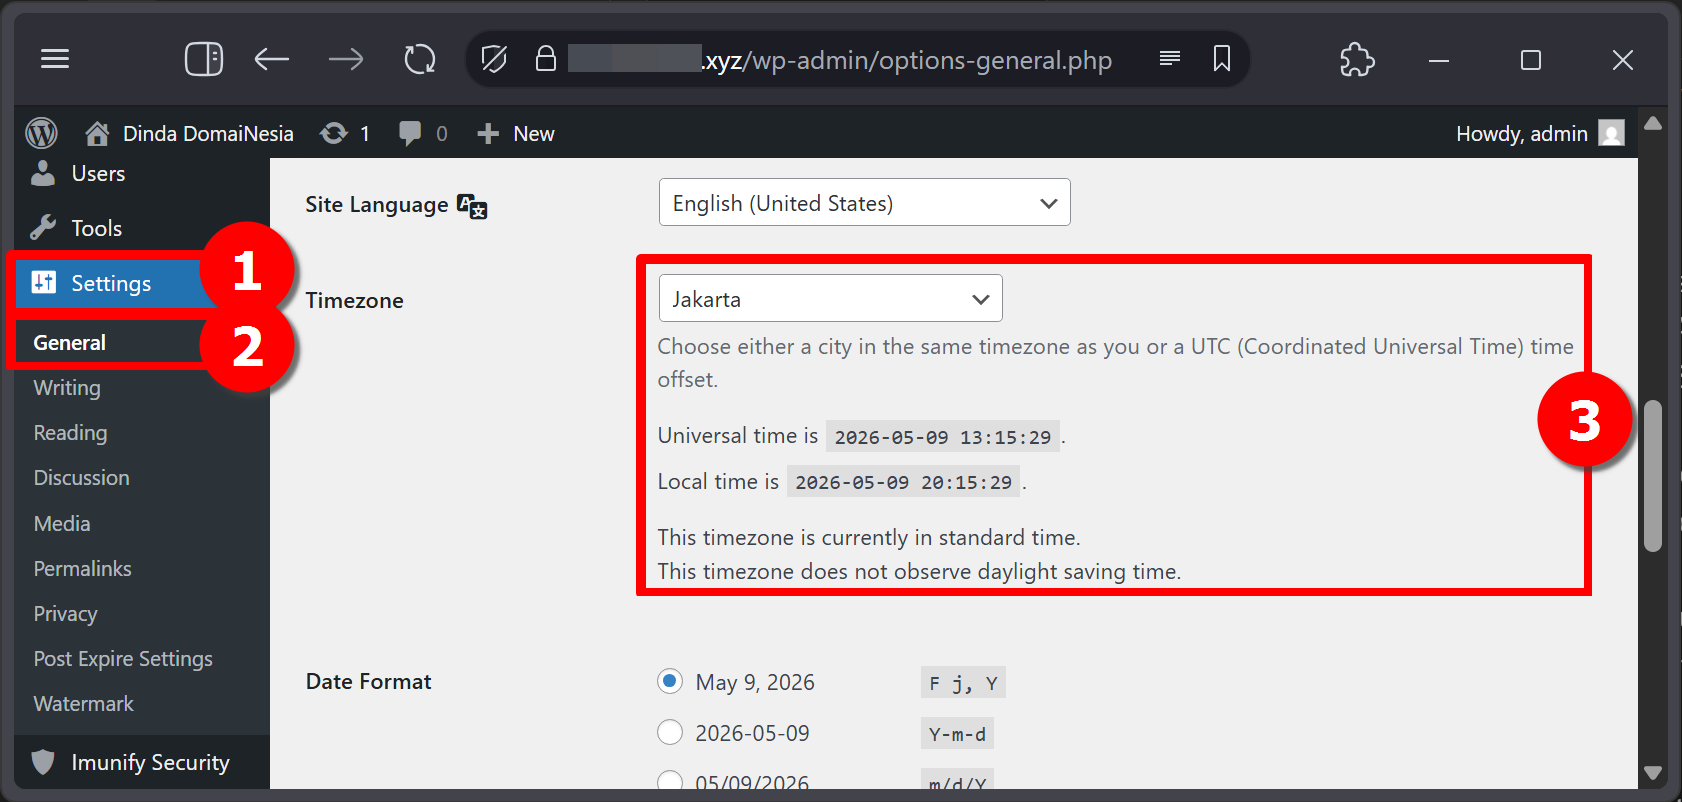1682x802 pixels.
Task: Open the browser extensions puzzle icon
Action: pos(1357,59)
